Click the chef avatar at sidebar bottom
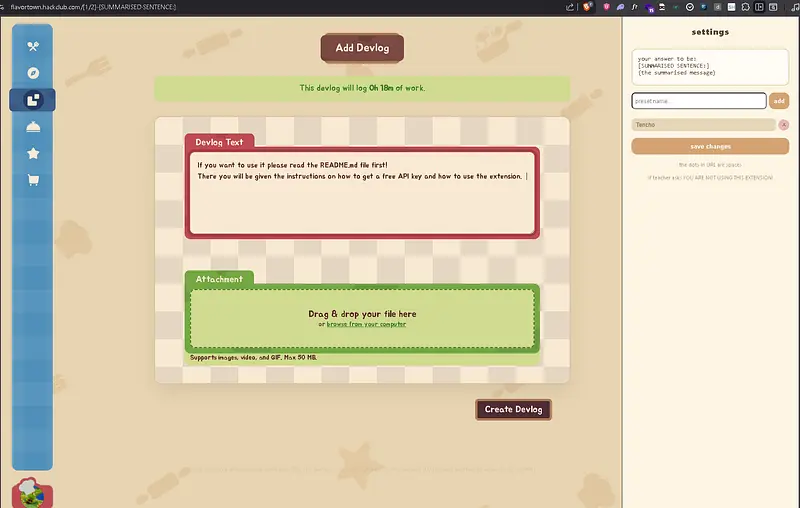Viewport: 800px width, 508px height. click(32, 492)
